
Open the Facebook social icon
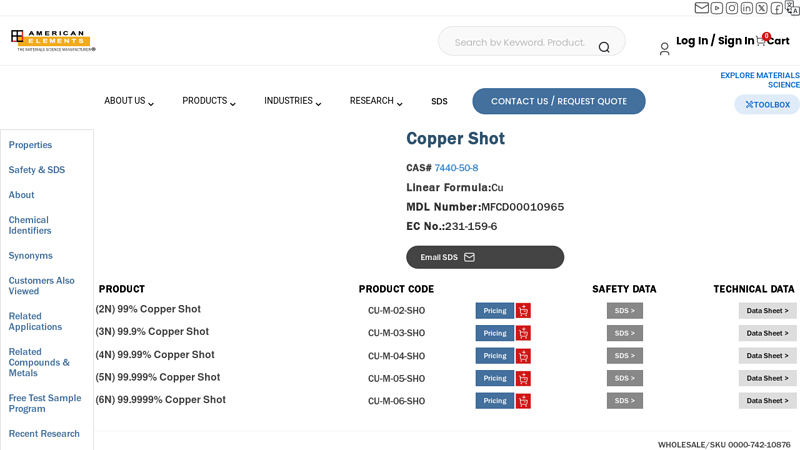click(776, 8)
